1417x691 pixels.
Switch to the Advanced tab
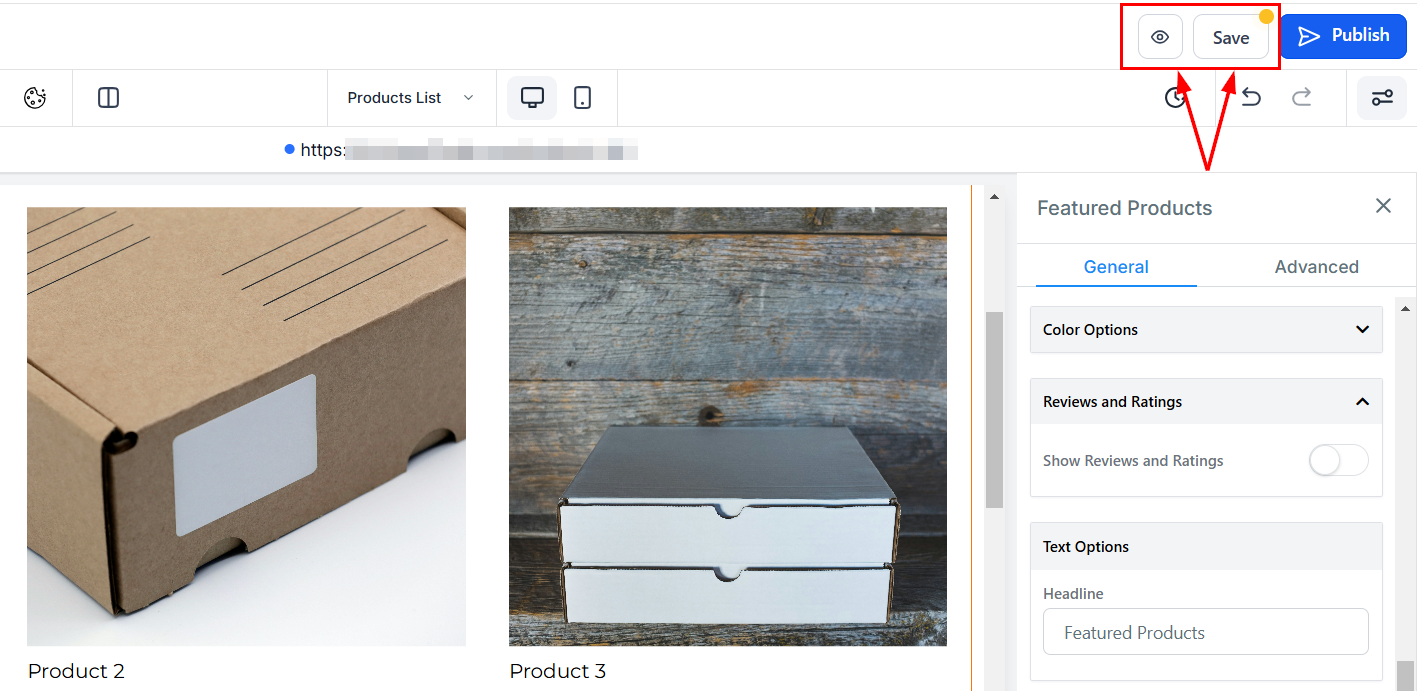click(x=1316, y=267)
